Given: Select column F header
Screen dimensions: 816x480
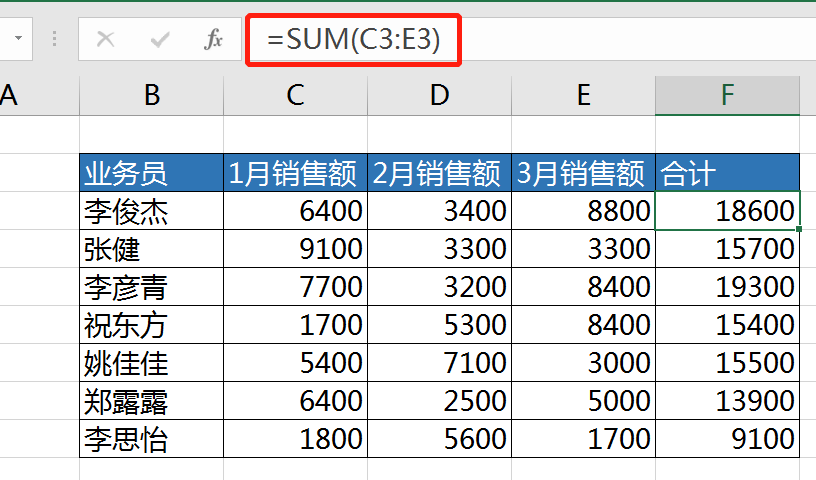Looking at the screenshot, I should coord(728,95).
